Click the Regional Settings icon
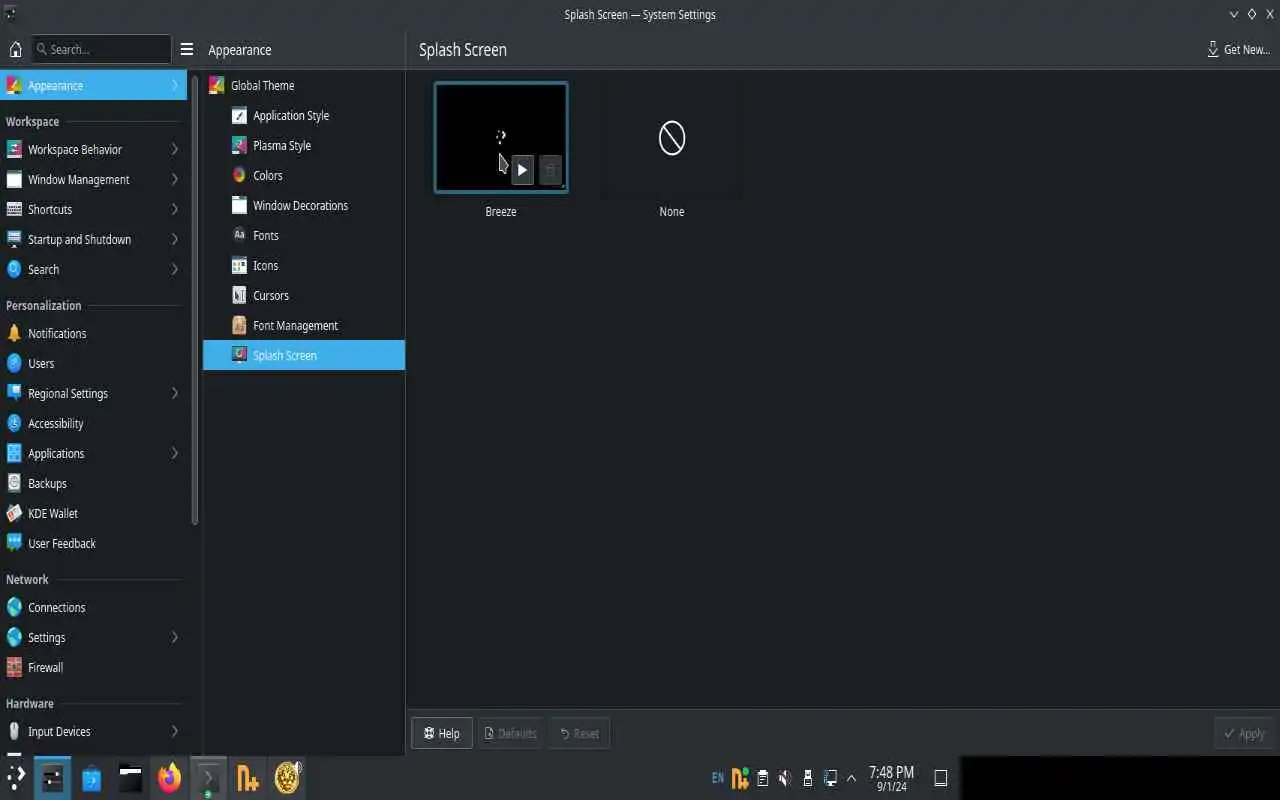This screenshot has width=1280, height=800. pyautogui.click(x=14, y=394)
